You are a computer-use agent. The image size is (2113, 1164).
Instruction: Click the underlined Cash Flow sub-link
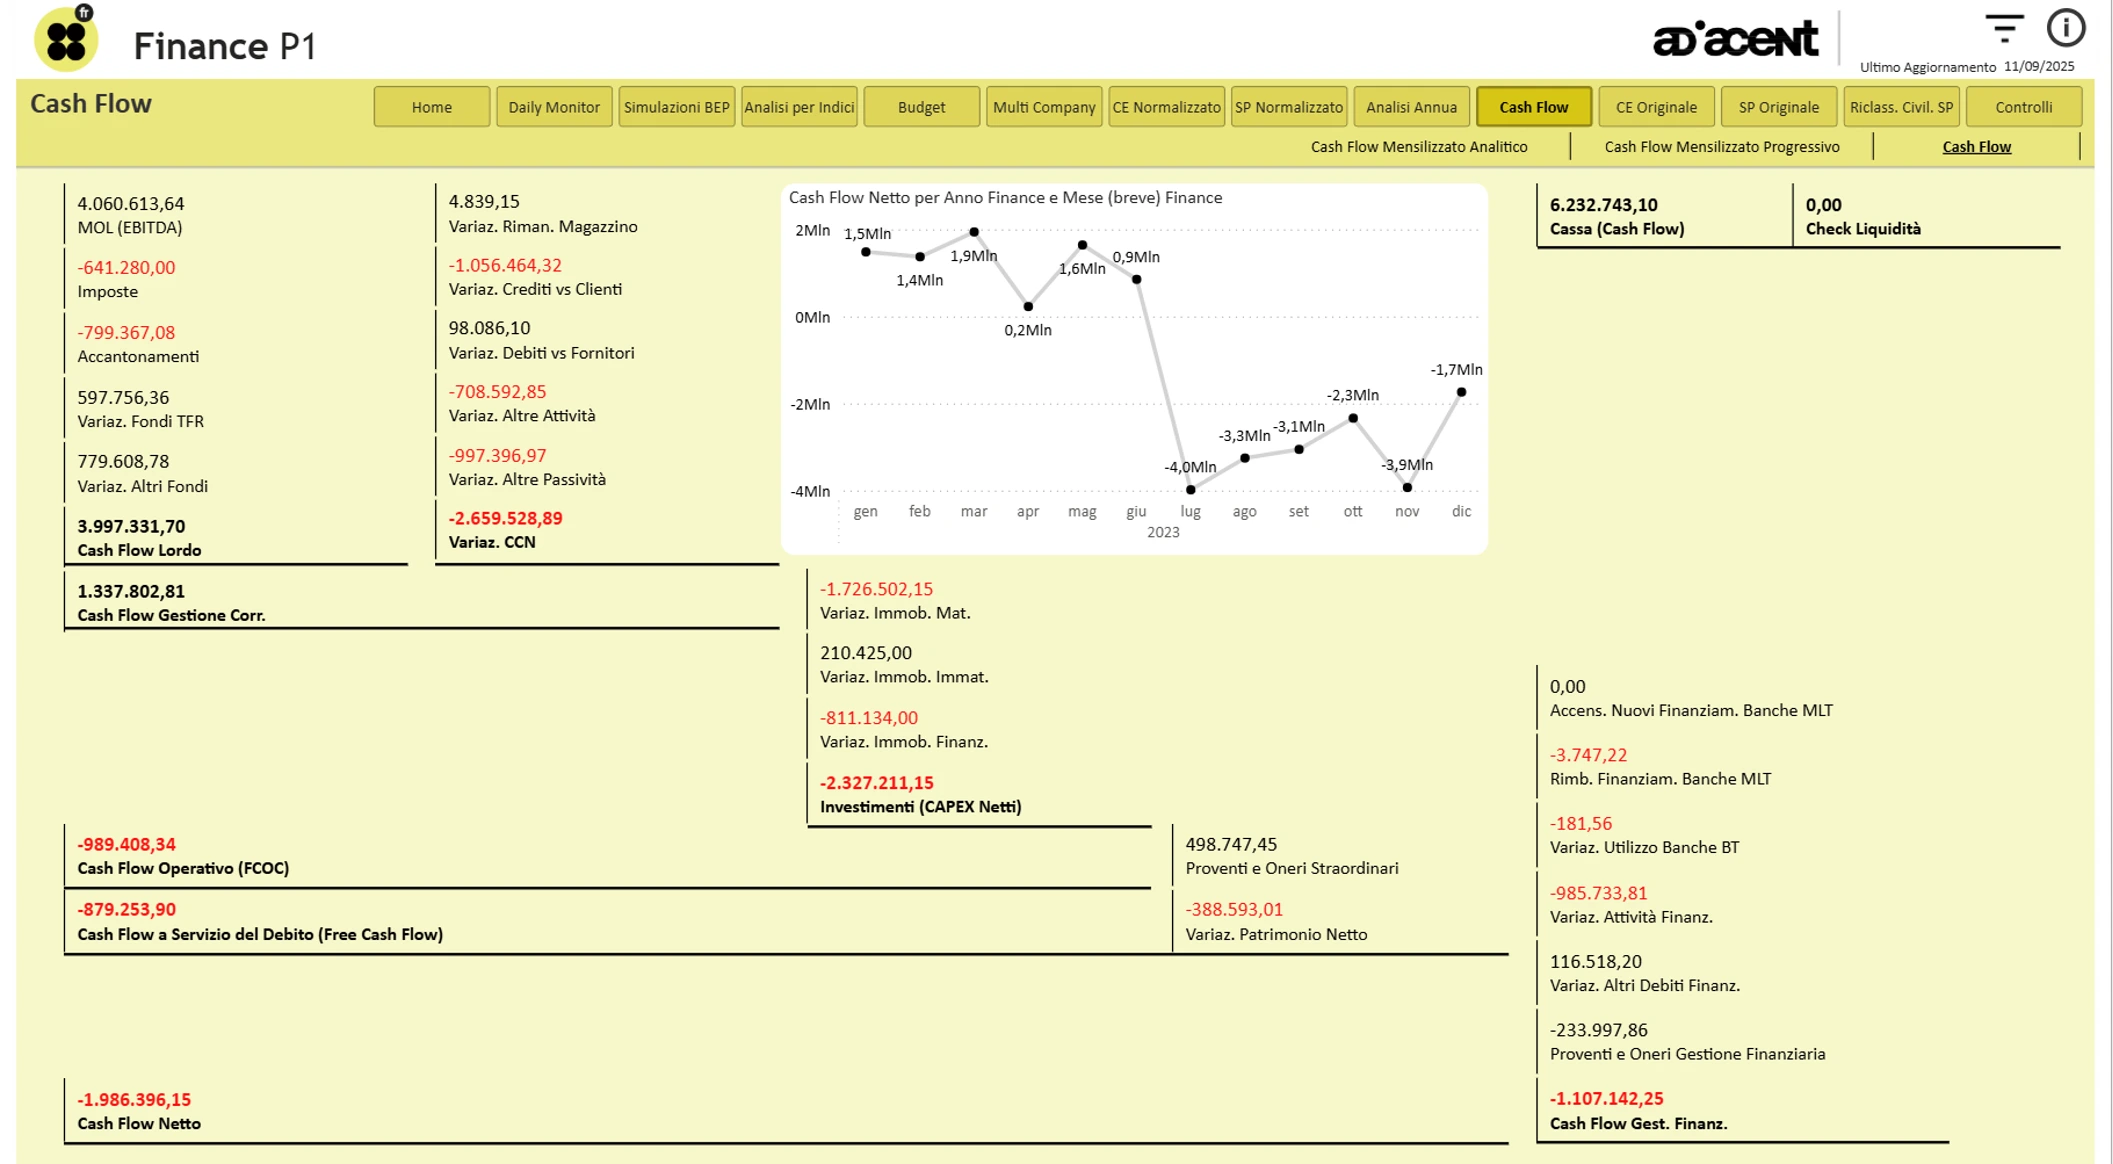(1976, 147)
